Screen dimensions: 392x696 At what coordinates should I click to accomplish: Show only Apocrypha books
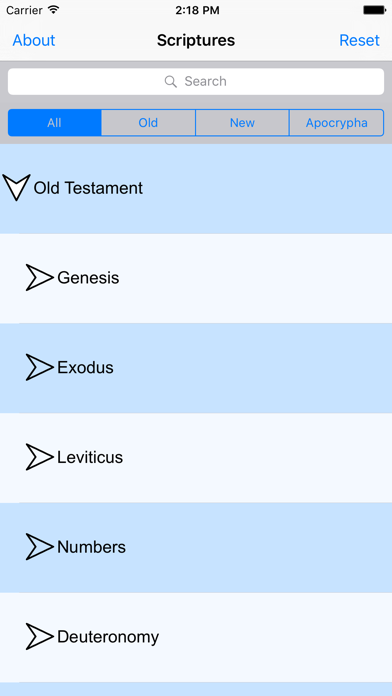tap(337, 123)
